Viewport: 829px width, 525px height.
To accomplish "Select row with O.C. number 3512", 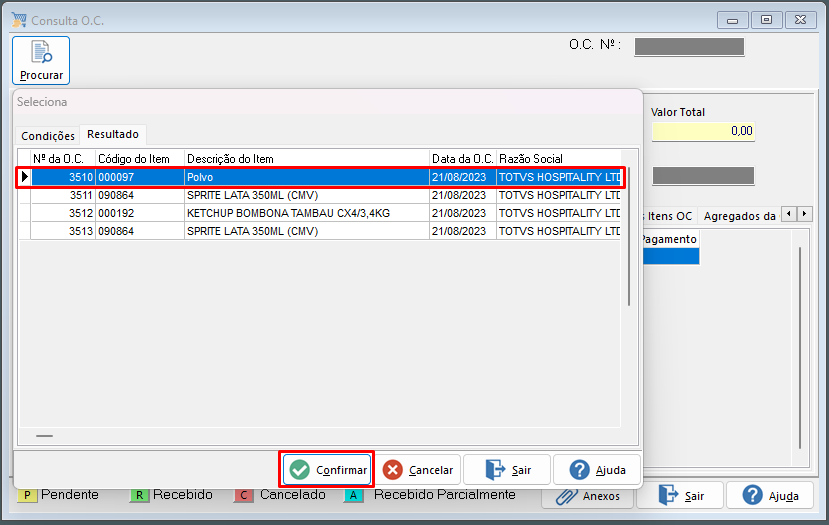I will (x=320, y=213).
